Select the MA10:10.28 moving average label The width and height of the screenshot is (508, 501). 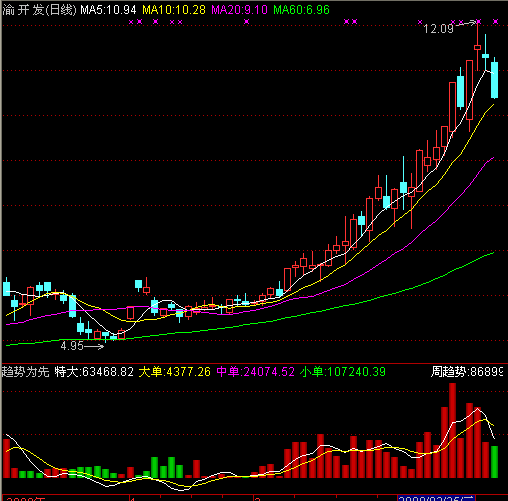click(x=174, y=10)
